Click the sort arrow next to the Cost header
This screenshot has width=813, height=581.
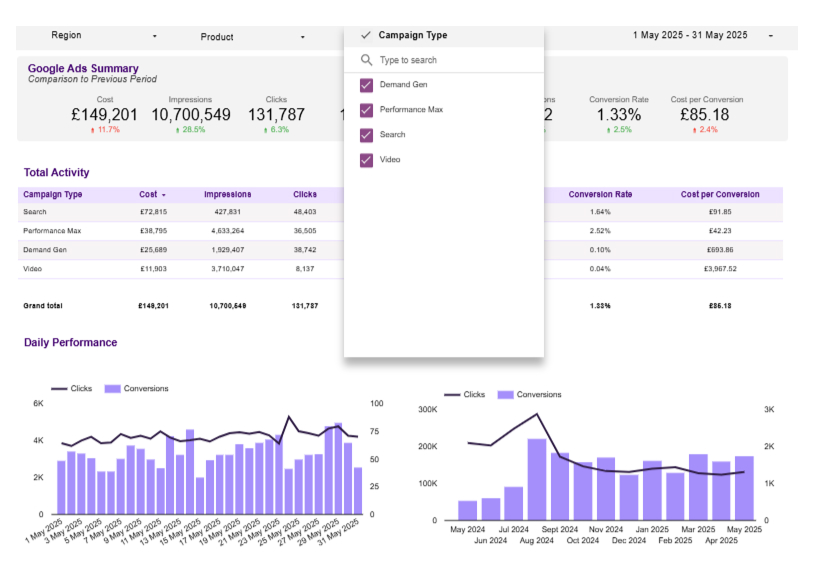coord(165,194)
